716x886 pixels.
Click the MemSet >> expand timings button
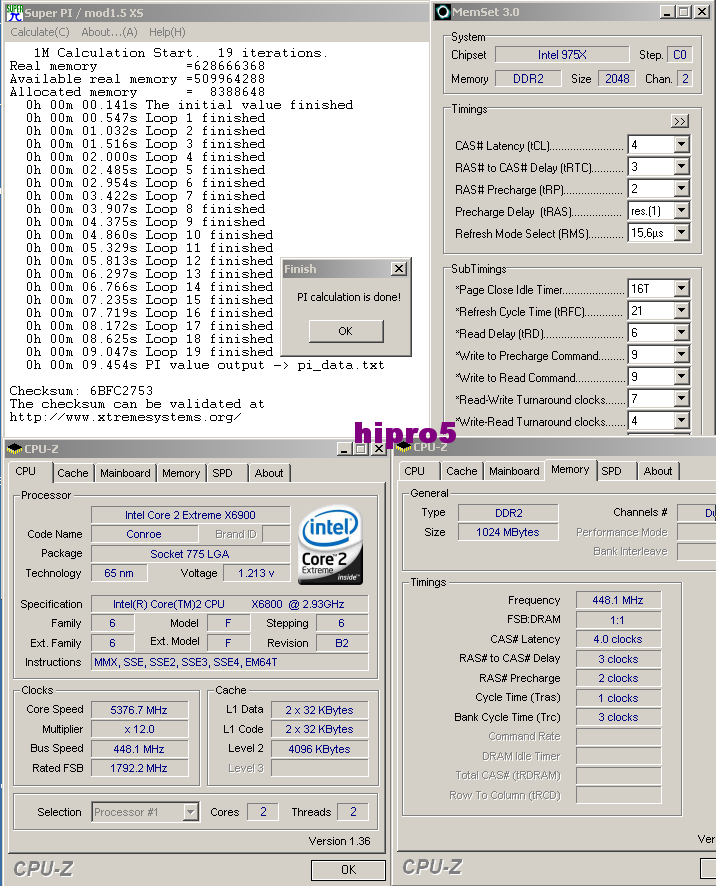tap(680, 121)
